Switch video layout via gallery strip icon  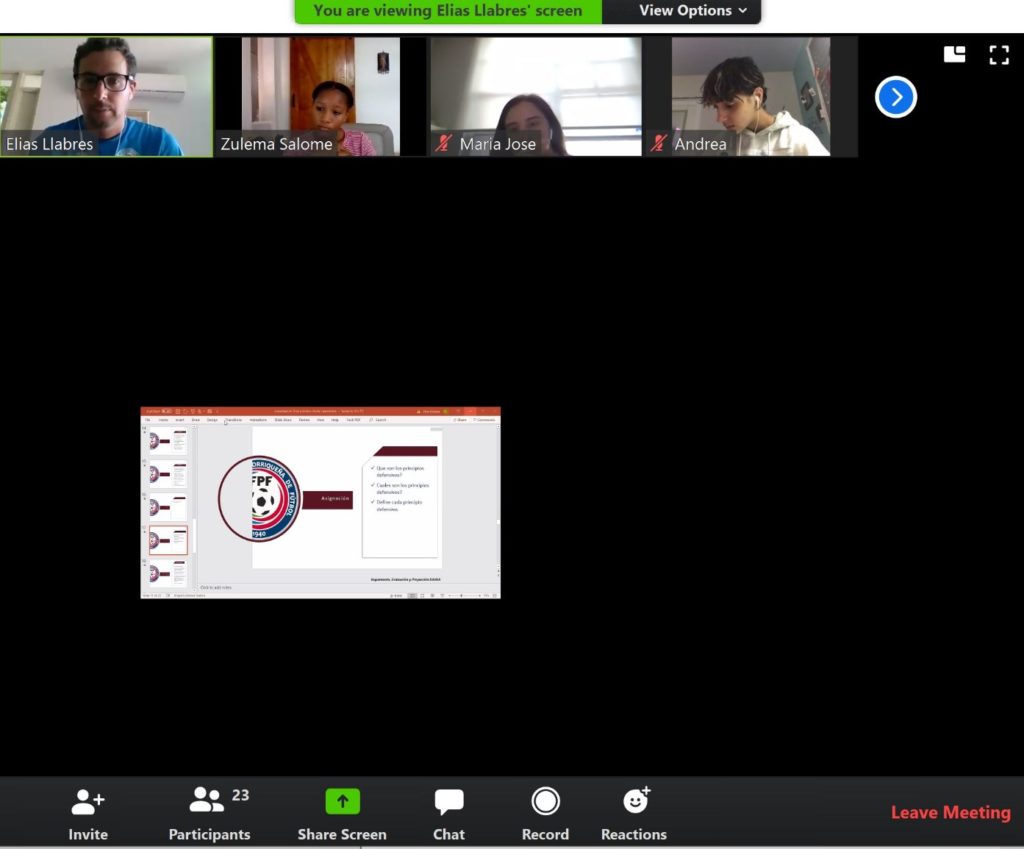point(954,55)
